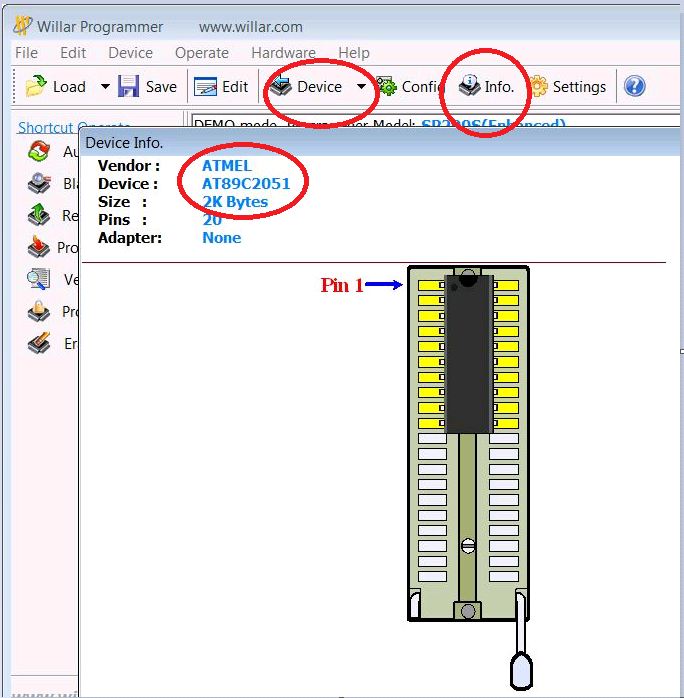The height and width of the screenshot is (698, 684).
Task: Click the Willar Programmer app logo icon
Action: [22, 26]
